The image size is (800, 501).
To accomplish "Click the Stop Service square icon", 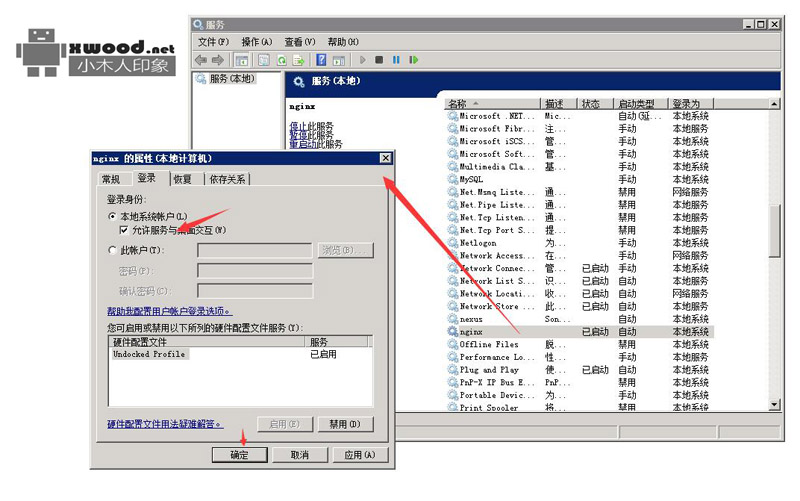I will point(379,60).
